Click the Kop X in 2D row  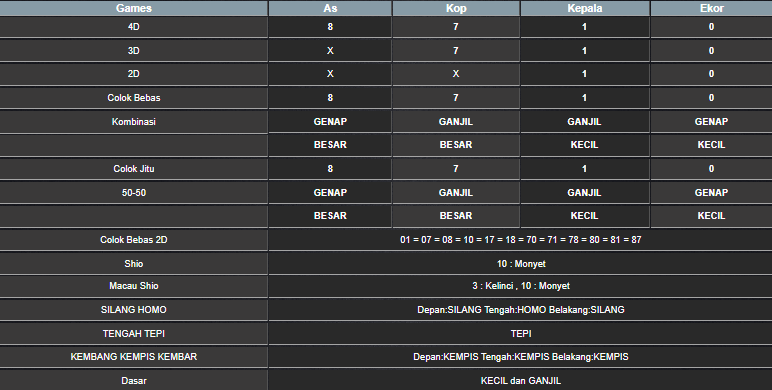(x=456, y=74)
